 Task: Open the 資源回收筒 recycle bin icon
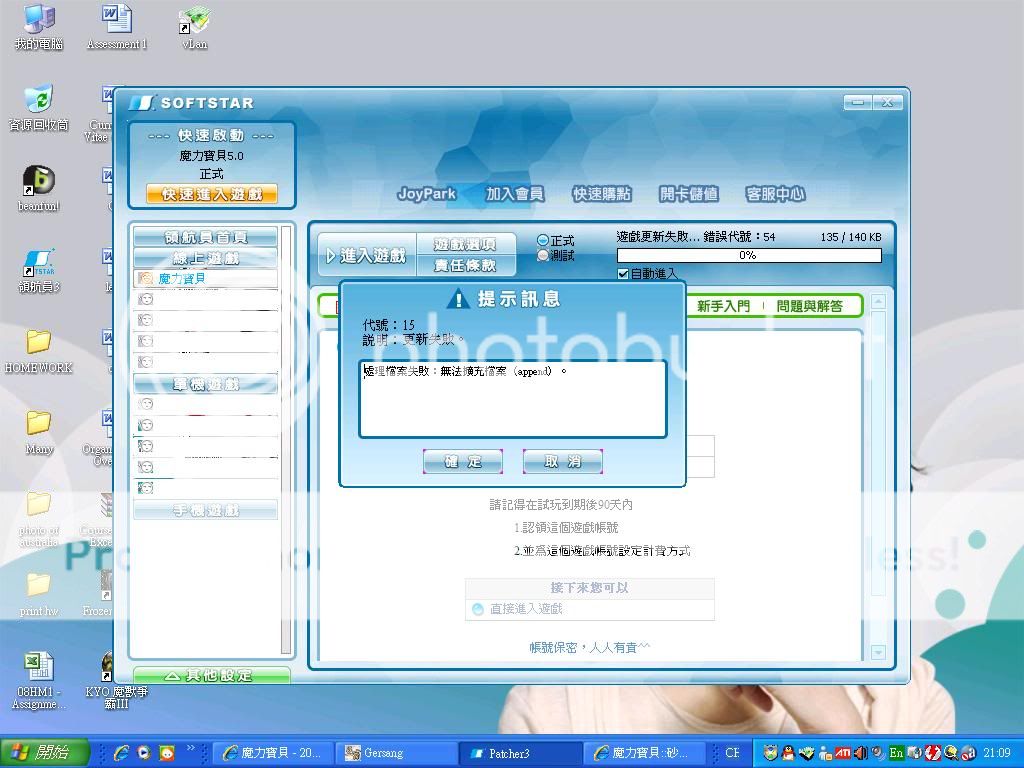(38, 100)
